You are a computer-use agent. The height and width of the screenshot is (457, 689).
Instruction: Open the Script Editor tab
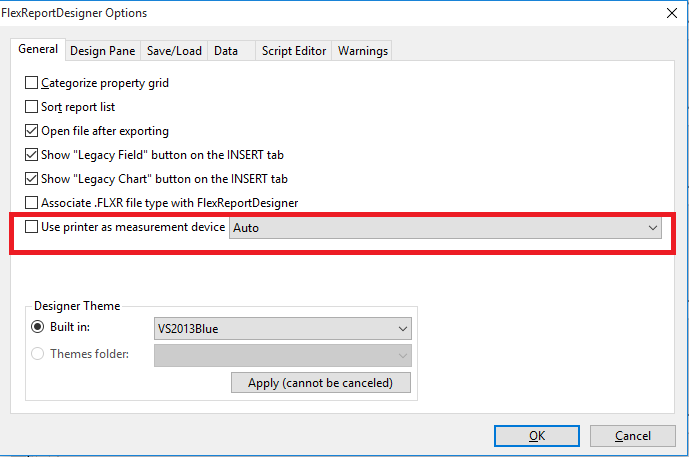point(294,51)
